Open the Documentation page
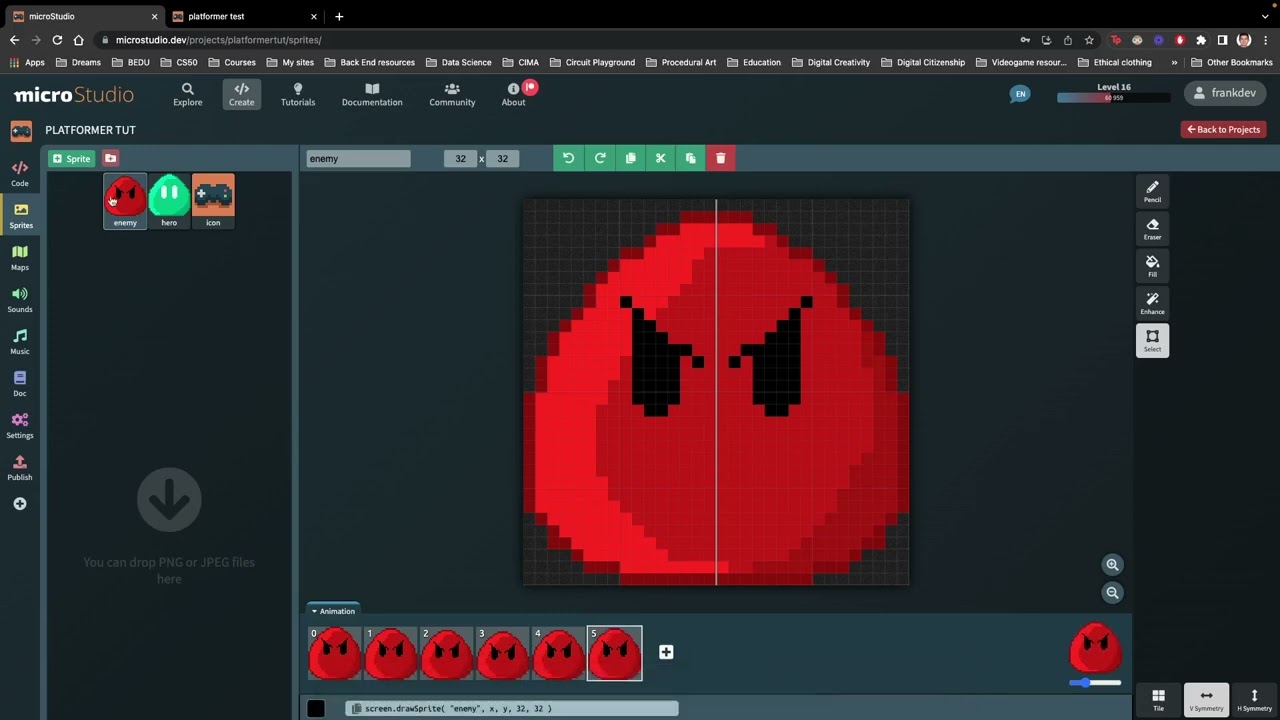Screen dimensions: 1280x720 tap(372, 94)
